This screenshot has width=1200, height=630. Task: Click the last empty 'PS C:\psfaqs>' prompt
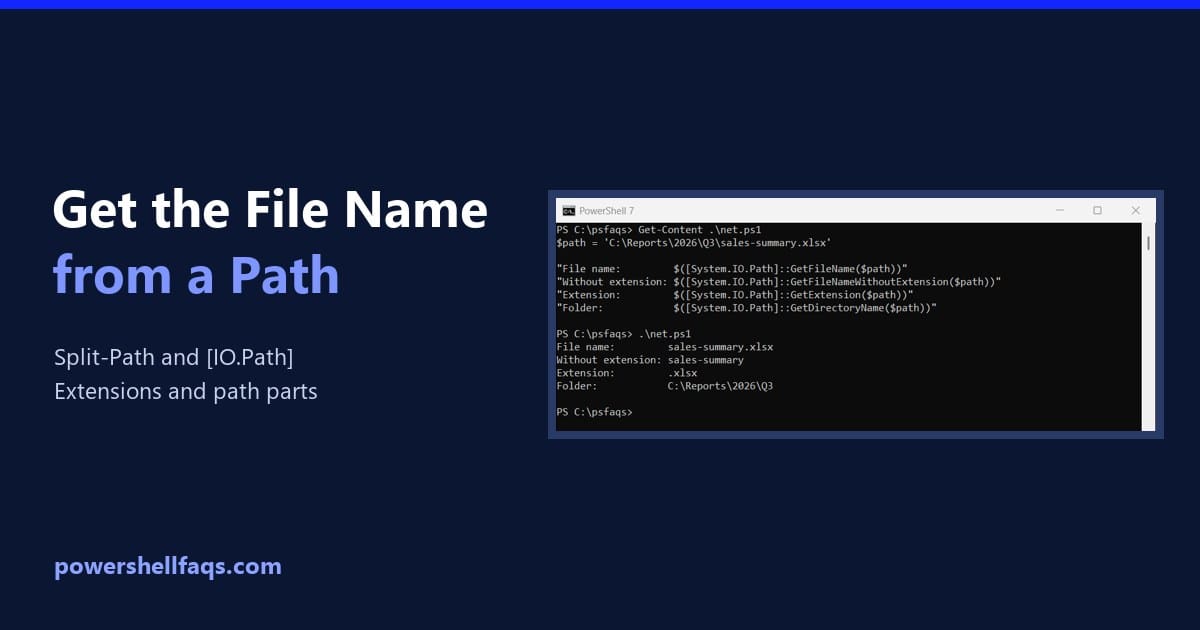(x=595, y=412)
